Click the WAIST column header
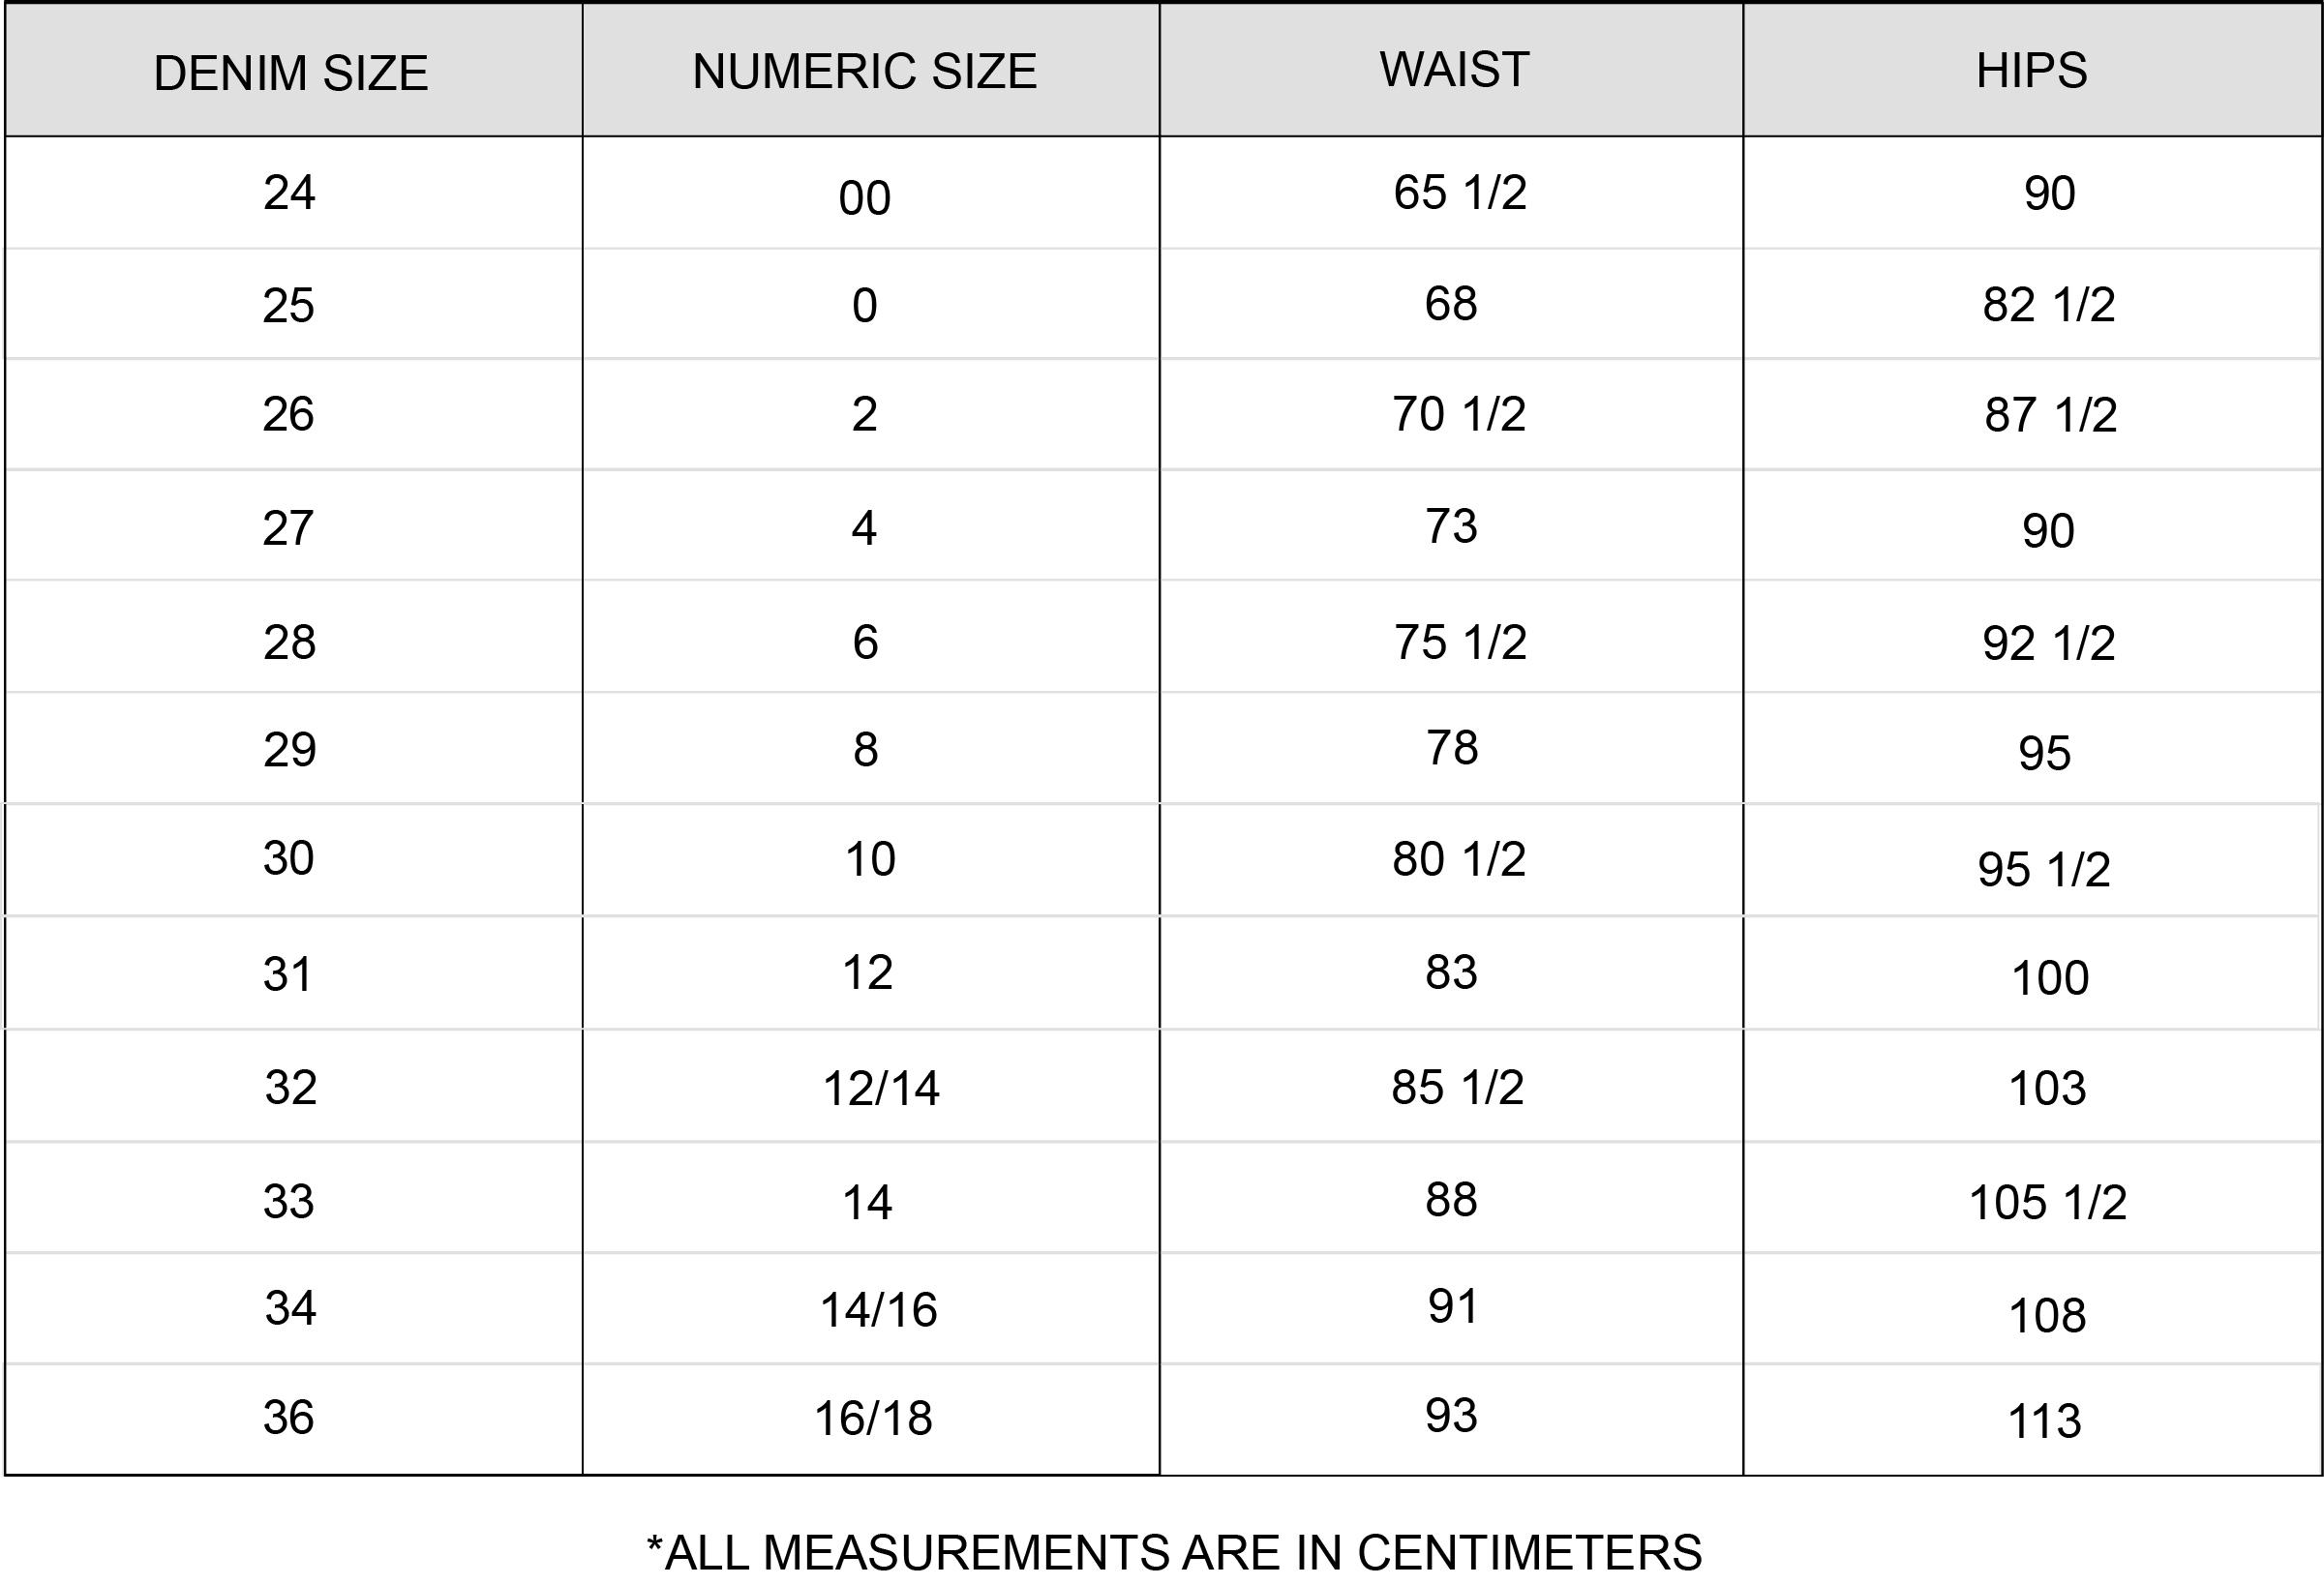The image size is (2324, 1585). [x=1455, y=69]
